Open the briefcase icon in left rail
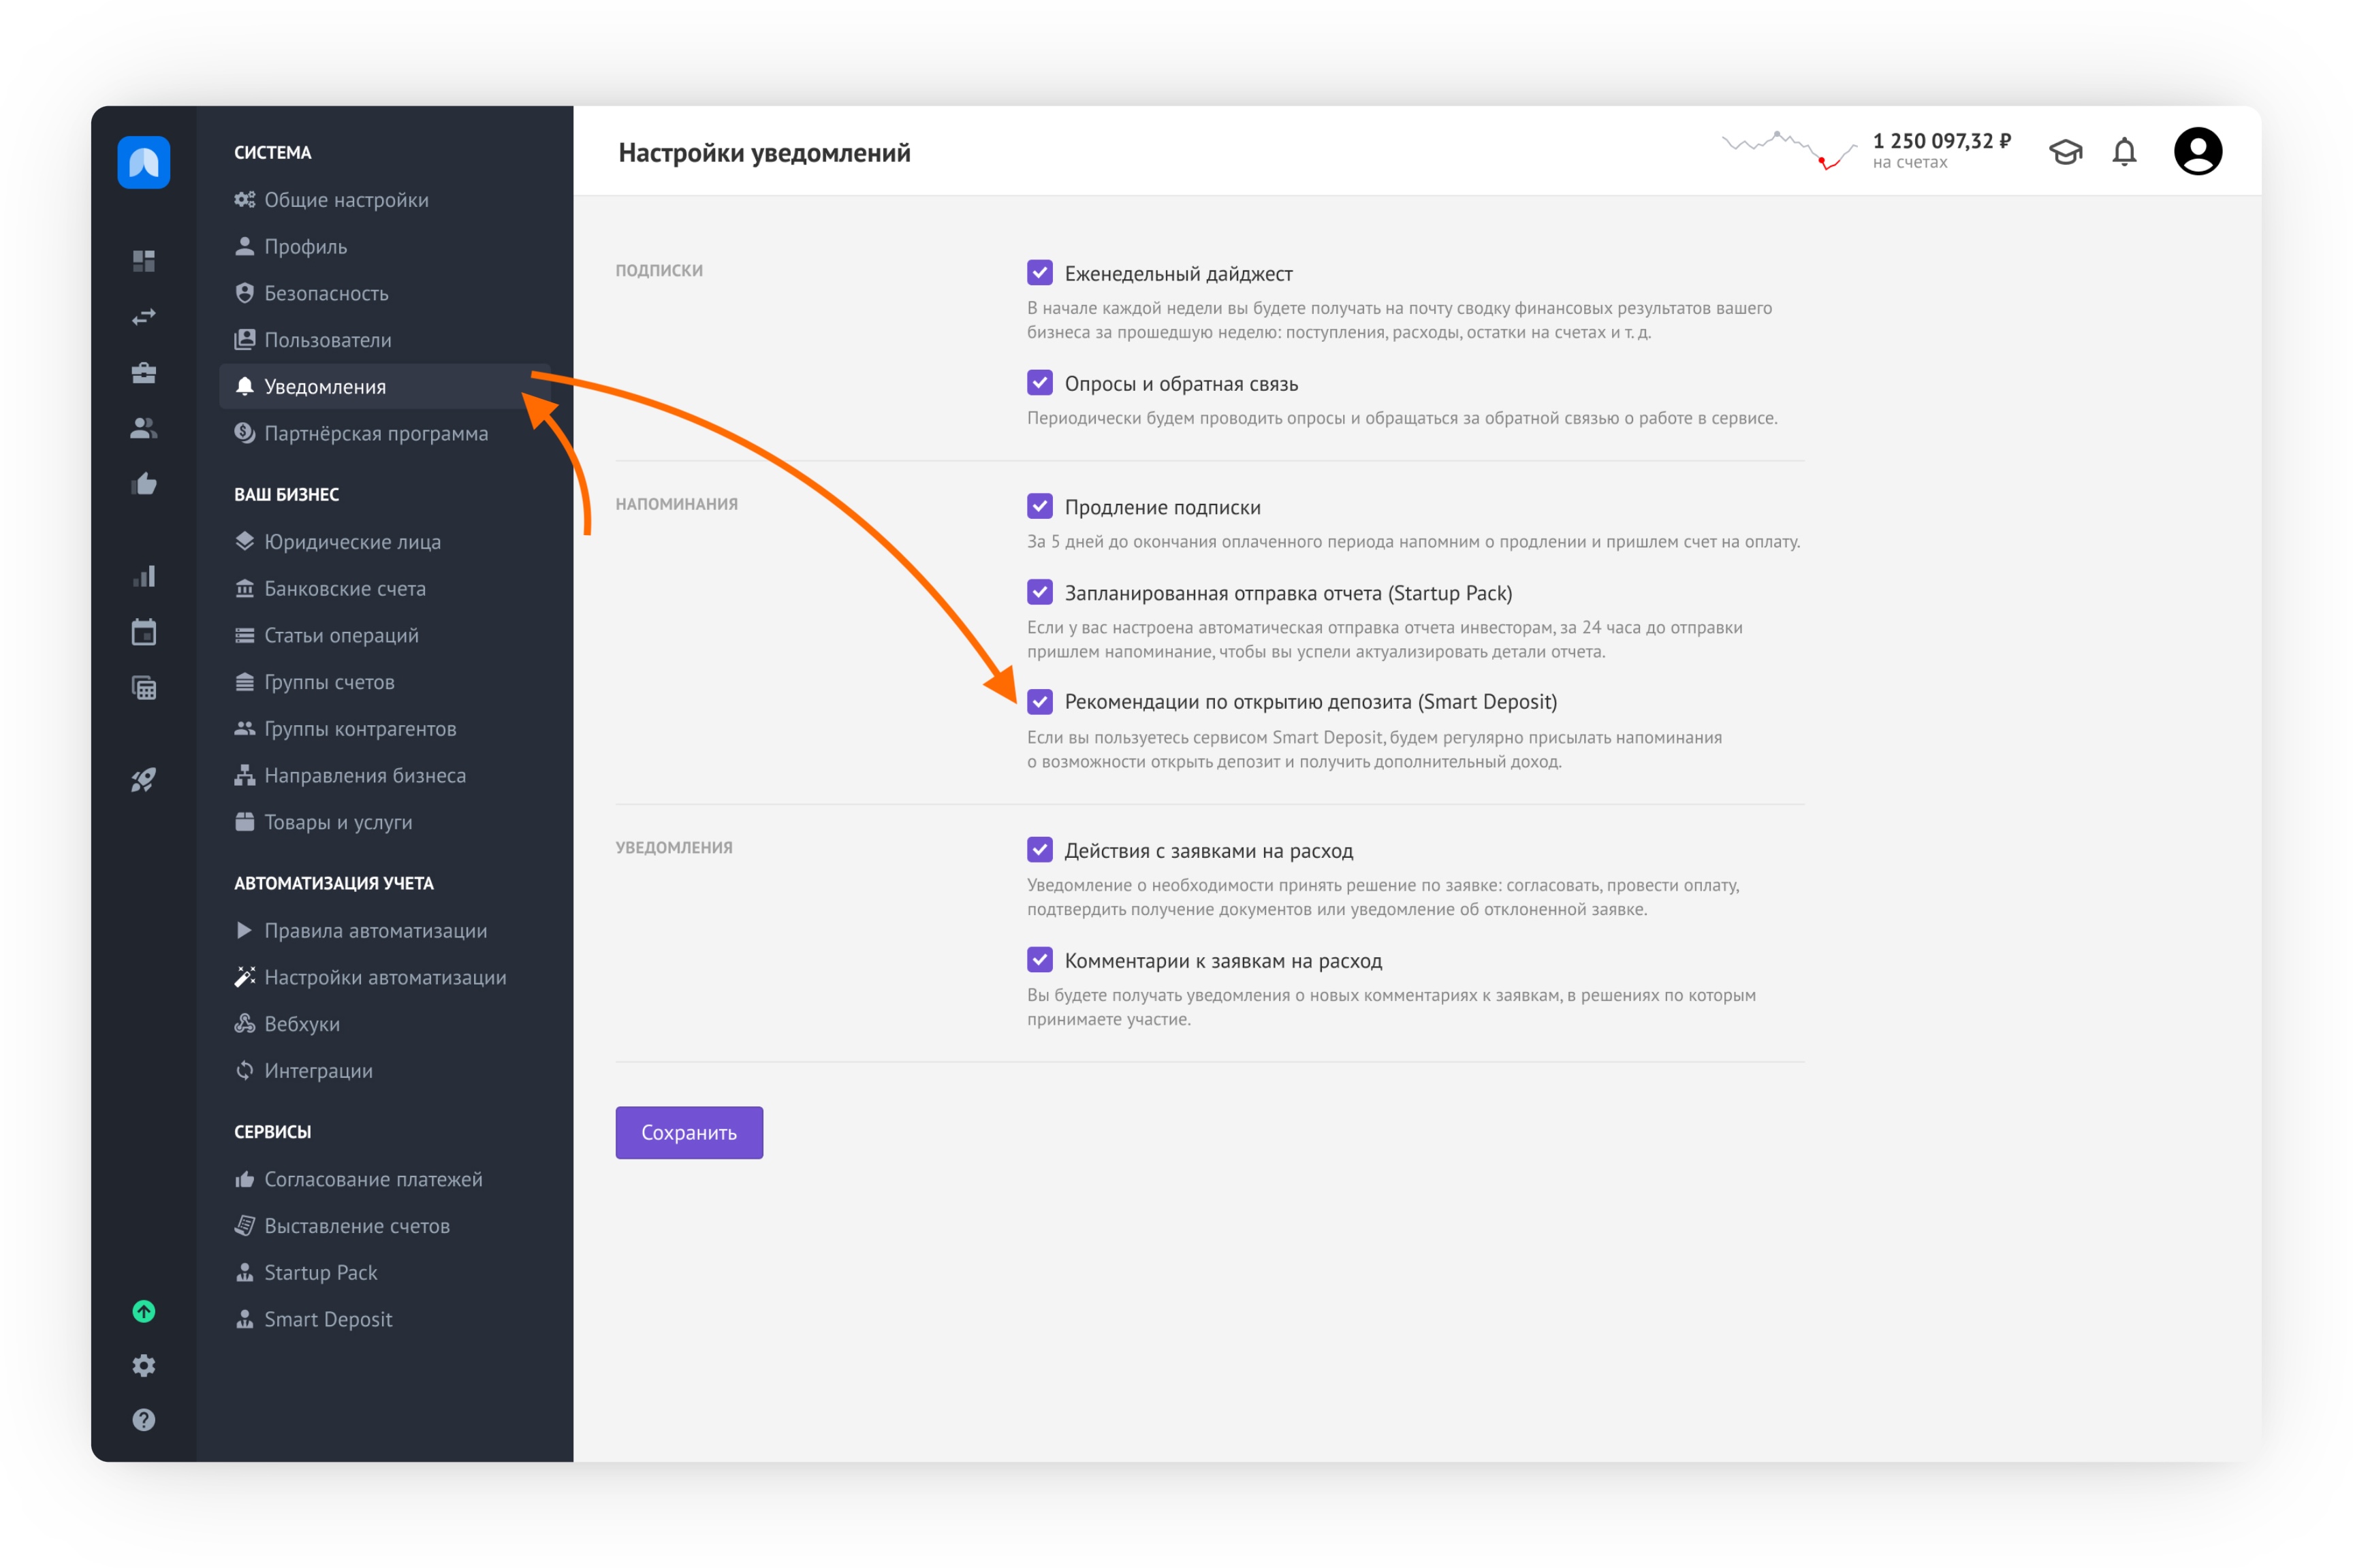Image resolution: width=2353 pixels, height=1568 pixels. tap(144, 373)
